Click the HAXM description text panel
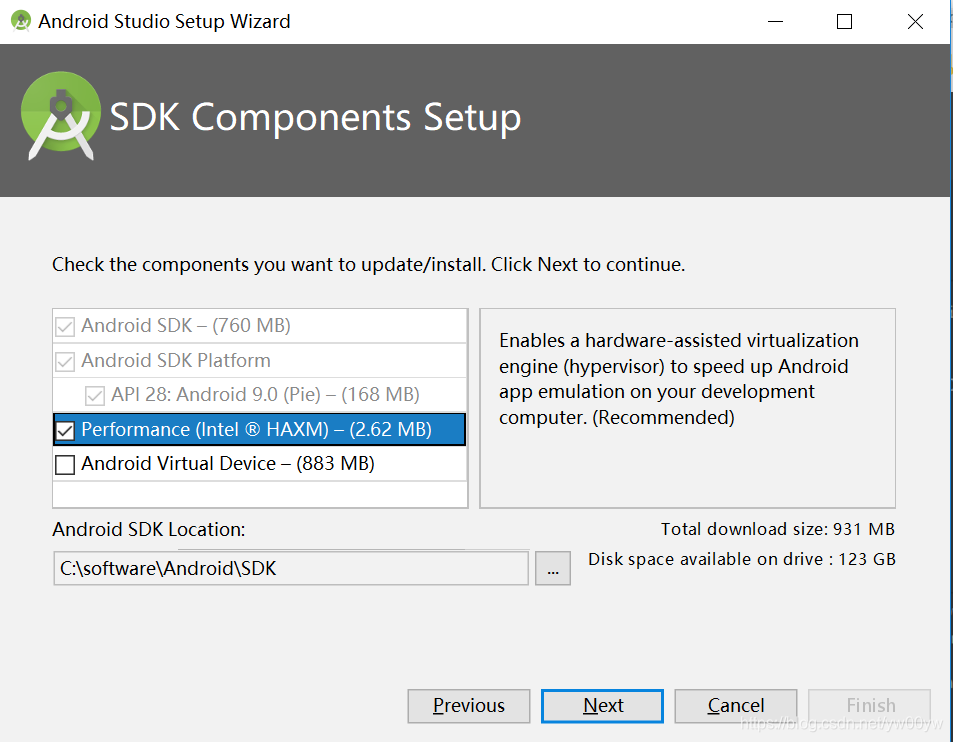This screenshot has height=742, width=953. [x=687, y=408]
